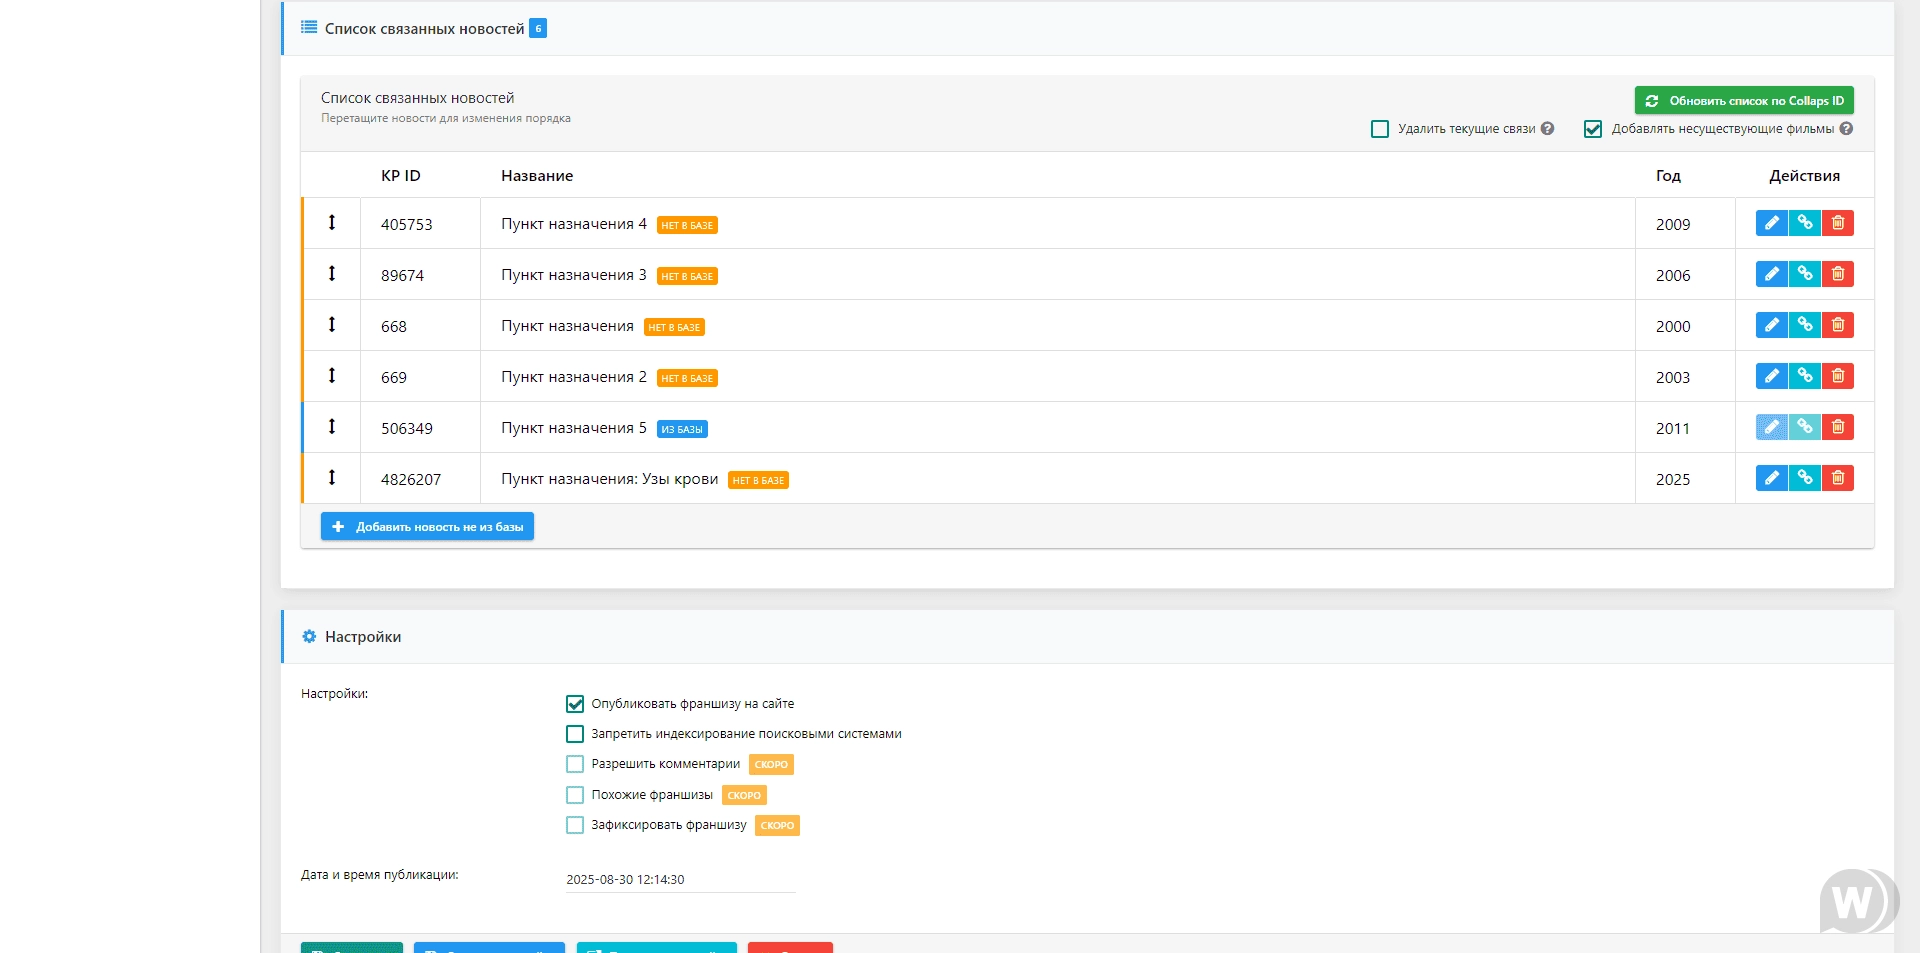1920x953 pixels.
Task: Enable Запретить индексирование поисковыми системами
Action: (575, 734)
